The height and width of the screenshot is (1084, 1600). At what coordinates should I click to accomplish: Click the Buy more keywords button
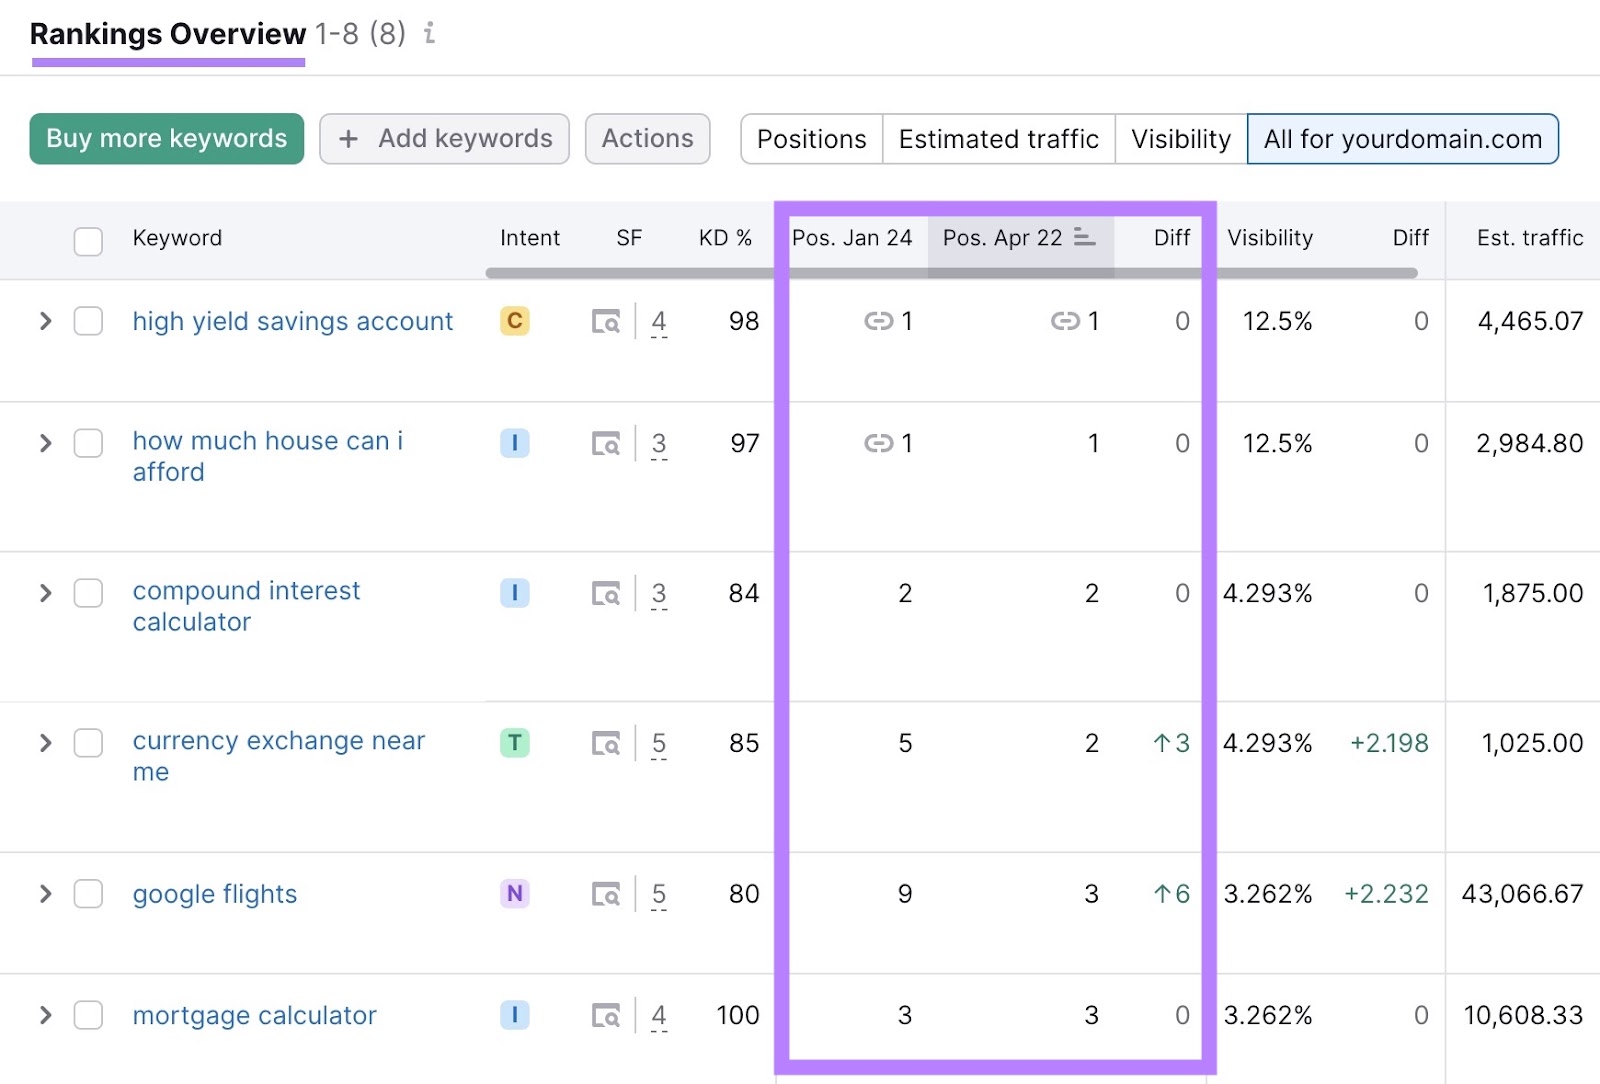click(x=167, y=139)
